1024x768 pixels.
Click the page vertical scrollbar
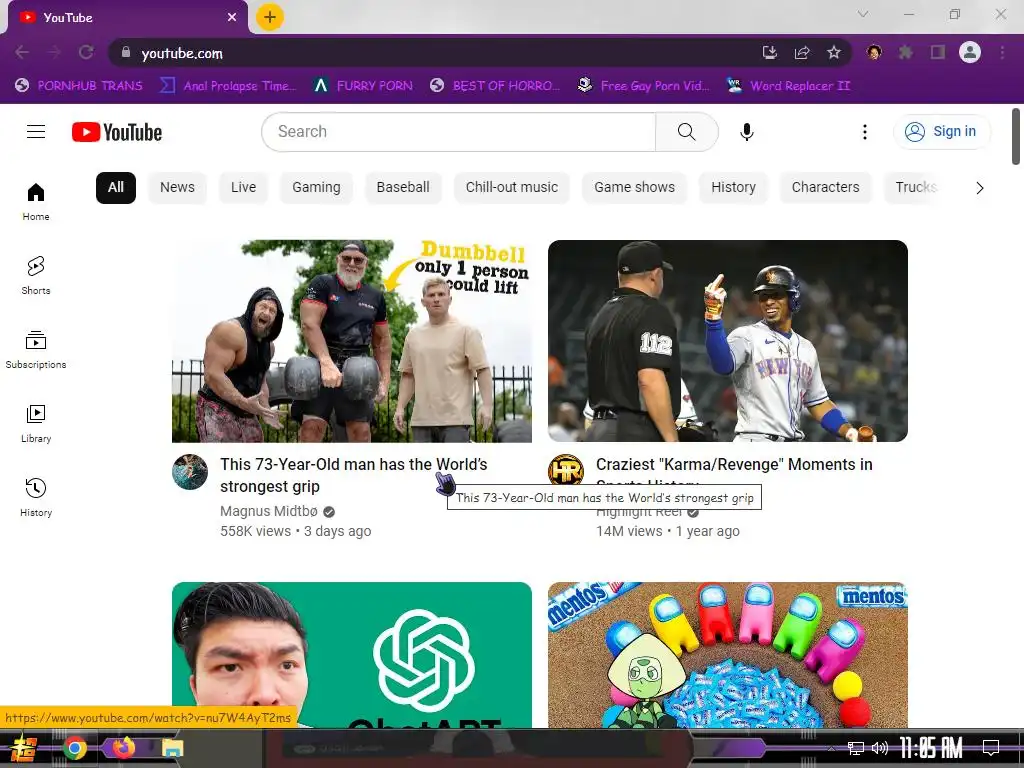[x=1016, y=136]
